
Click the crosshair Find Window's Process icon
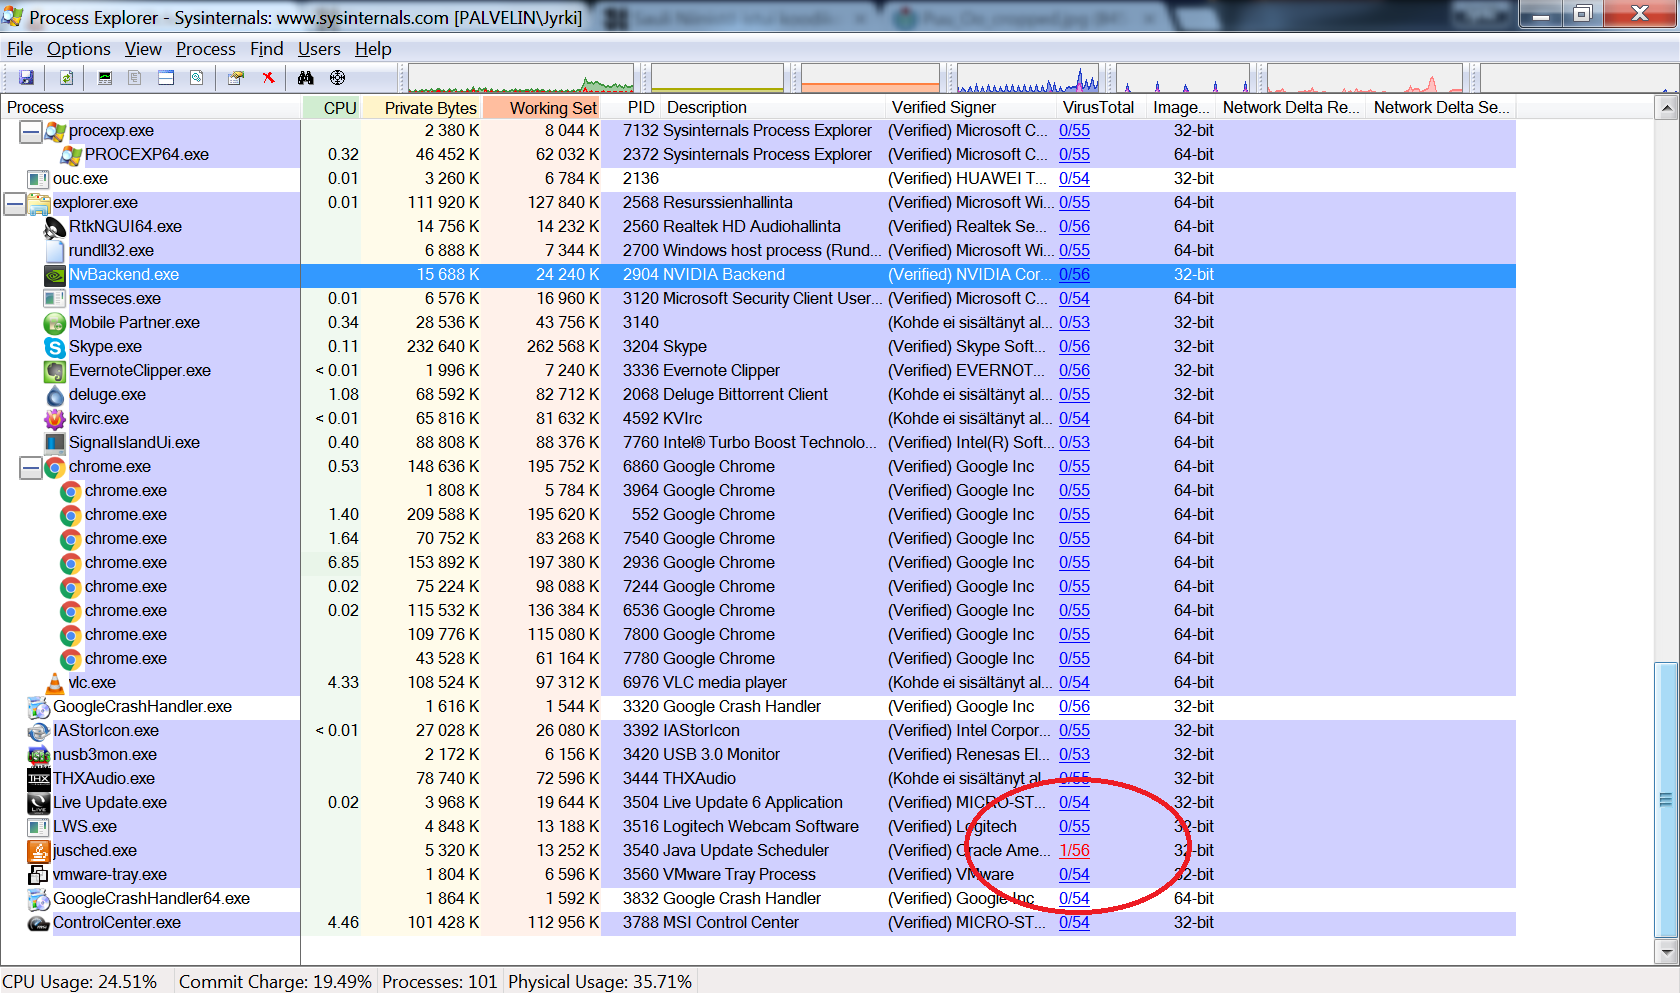[338, 78]
